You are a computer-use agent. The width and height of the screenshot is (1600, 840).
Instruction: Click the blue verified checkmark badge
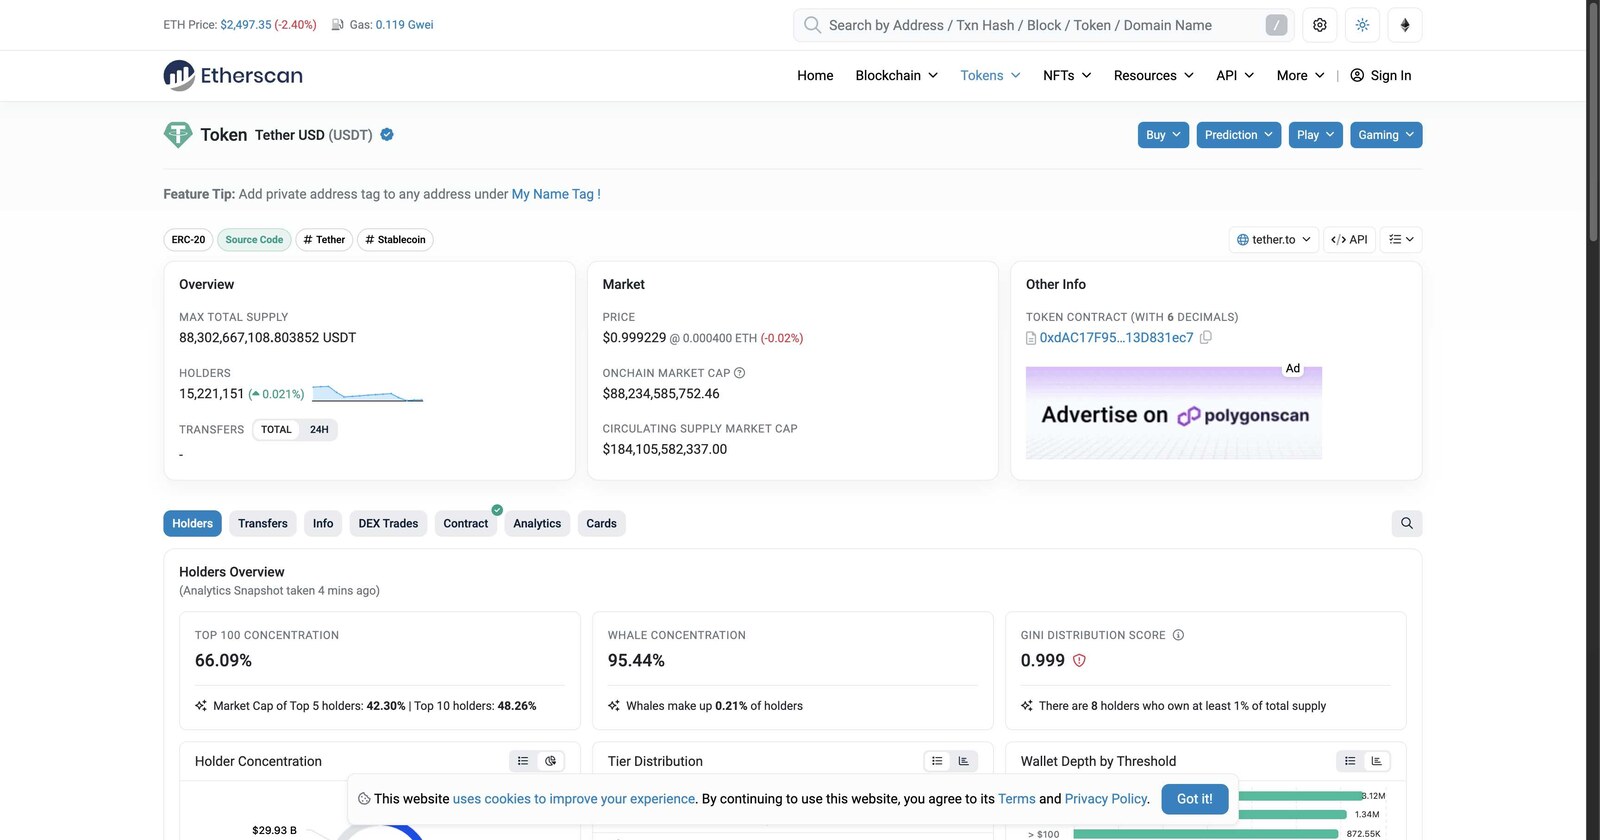coord(387,135)
